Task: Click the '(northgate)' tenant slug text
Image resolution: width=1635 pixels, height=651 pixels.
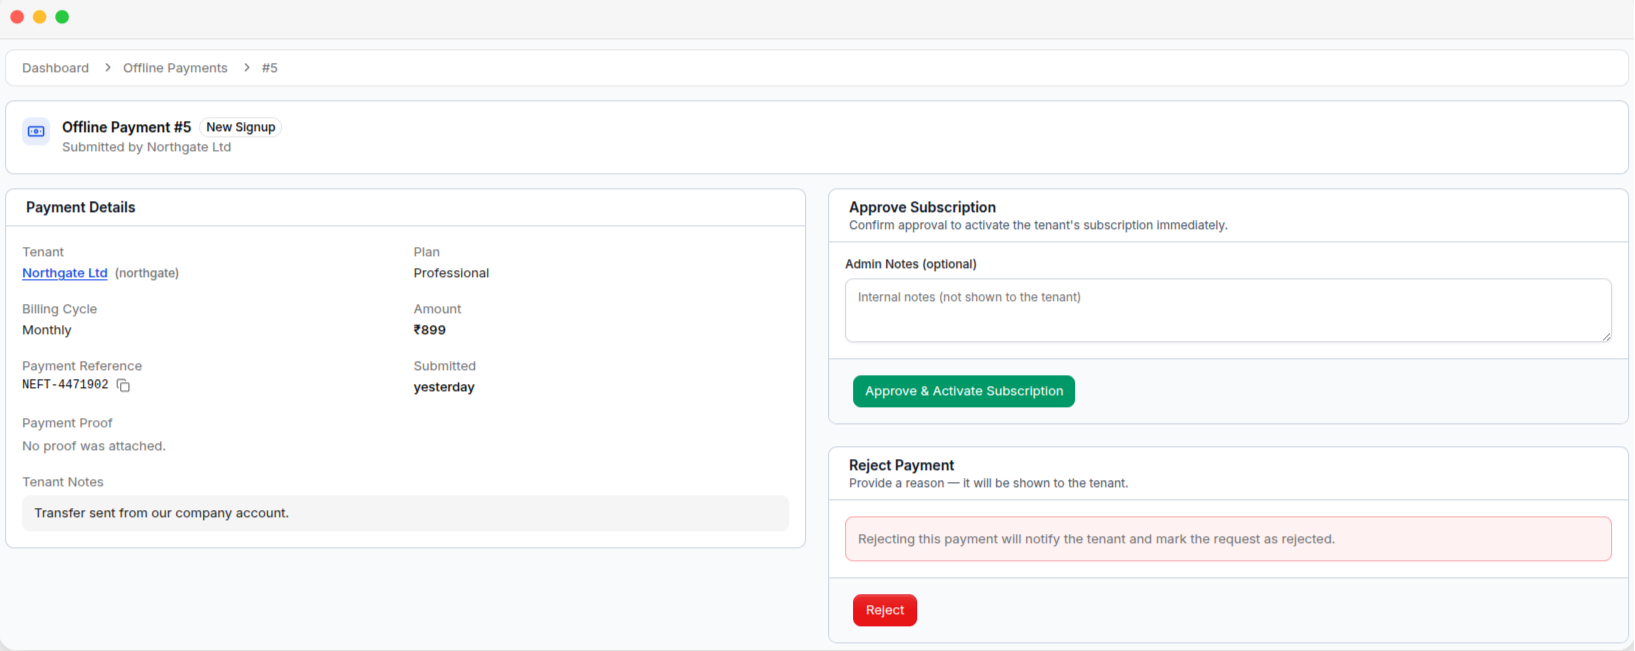Action: click(147, 273)
